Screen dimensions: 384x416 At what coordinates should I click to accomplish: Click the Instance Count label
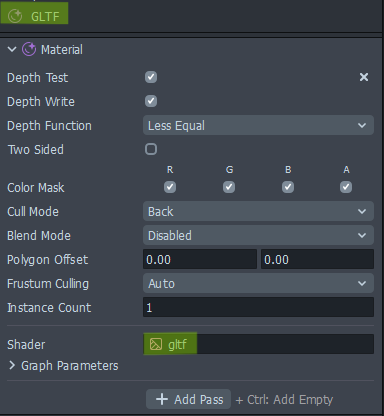(49, 308)
